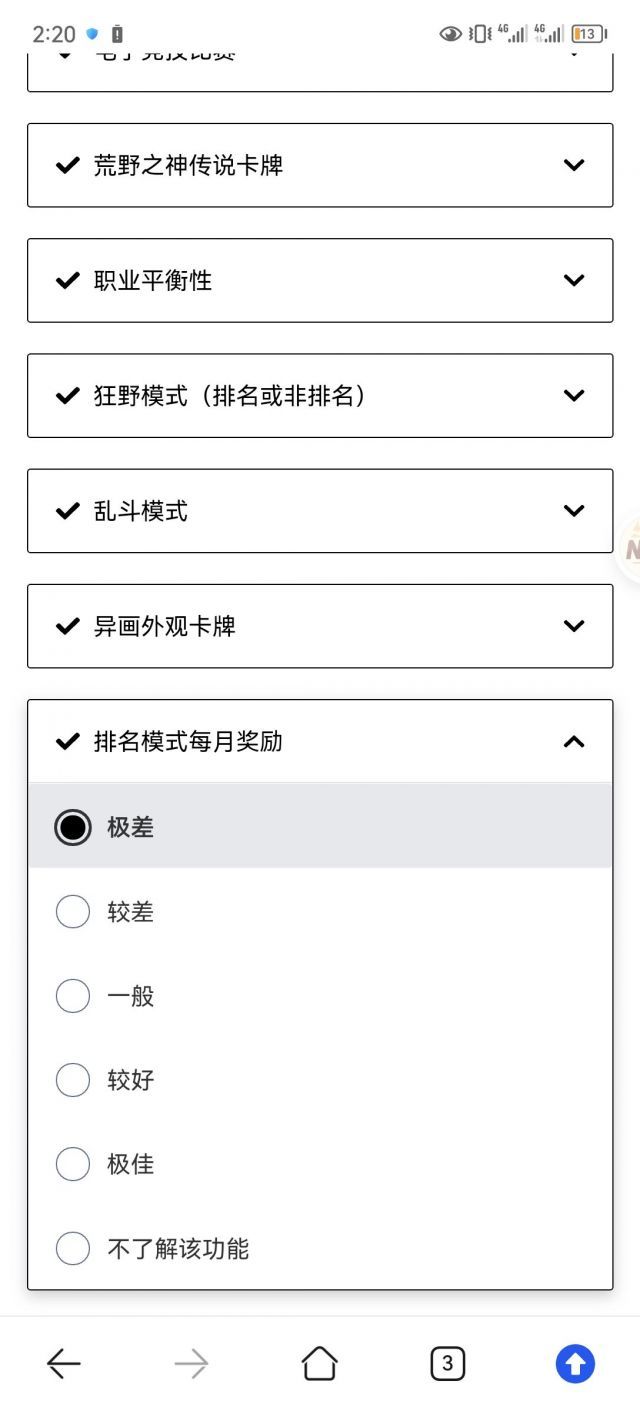Screen dimensions: 640x1411
Task: Choose the 极佳 rating
Action: point(320,1164)
